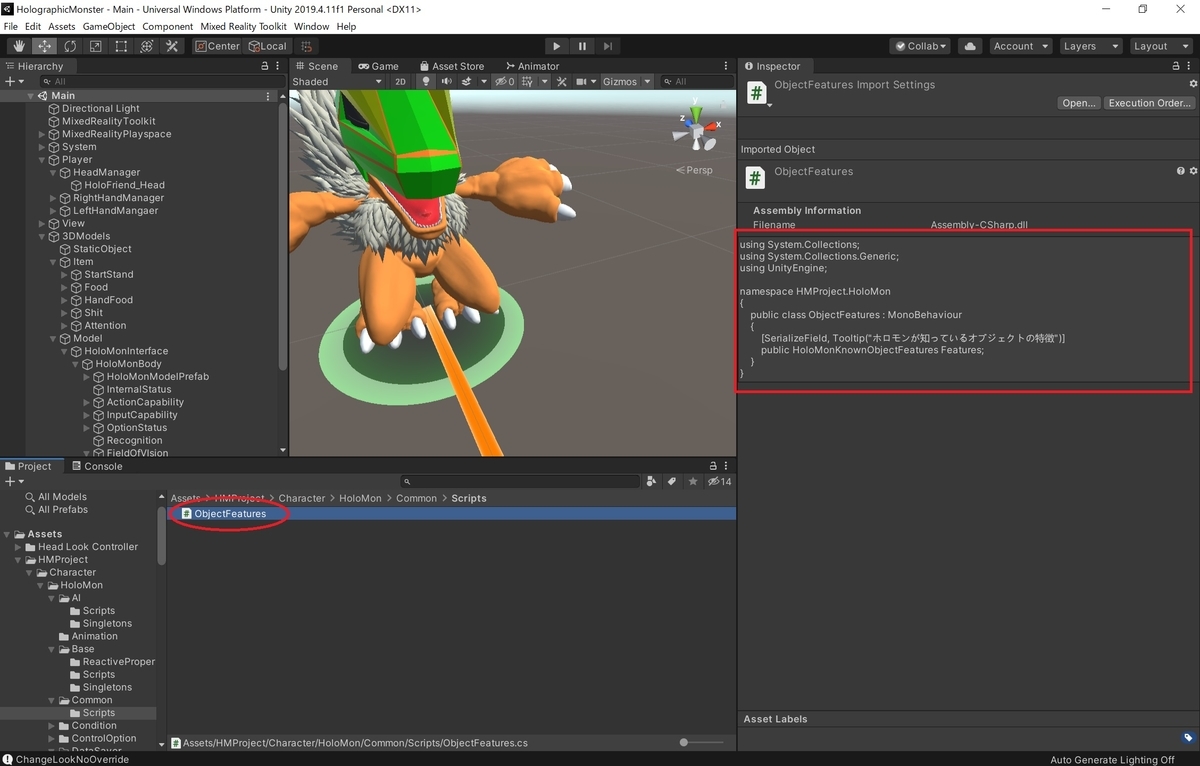Open the Window menu
The image size is (1200, 766).
(312, 26)
